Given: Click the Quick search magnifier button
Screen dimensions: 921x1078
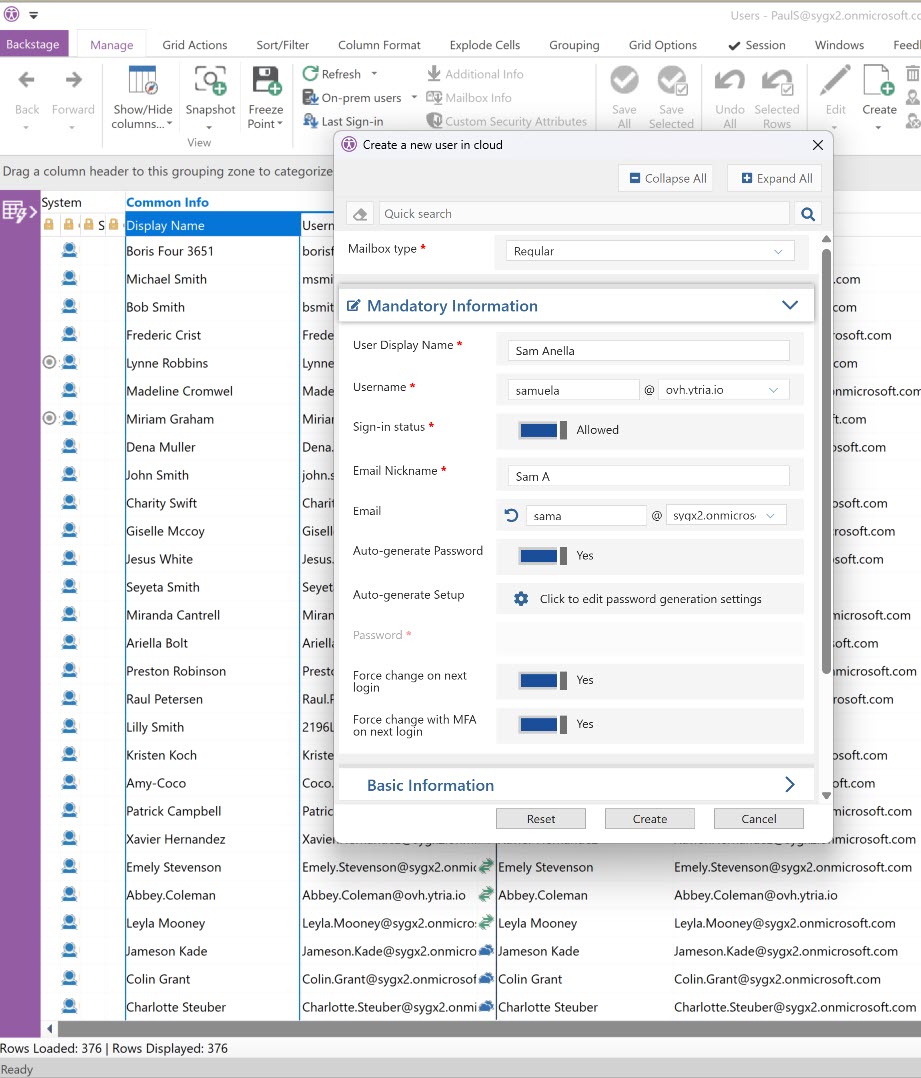Looking at the screenshot, I should tap(807, 213).
